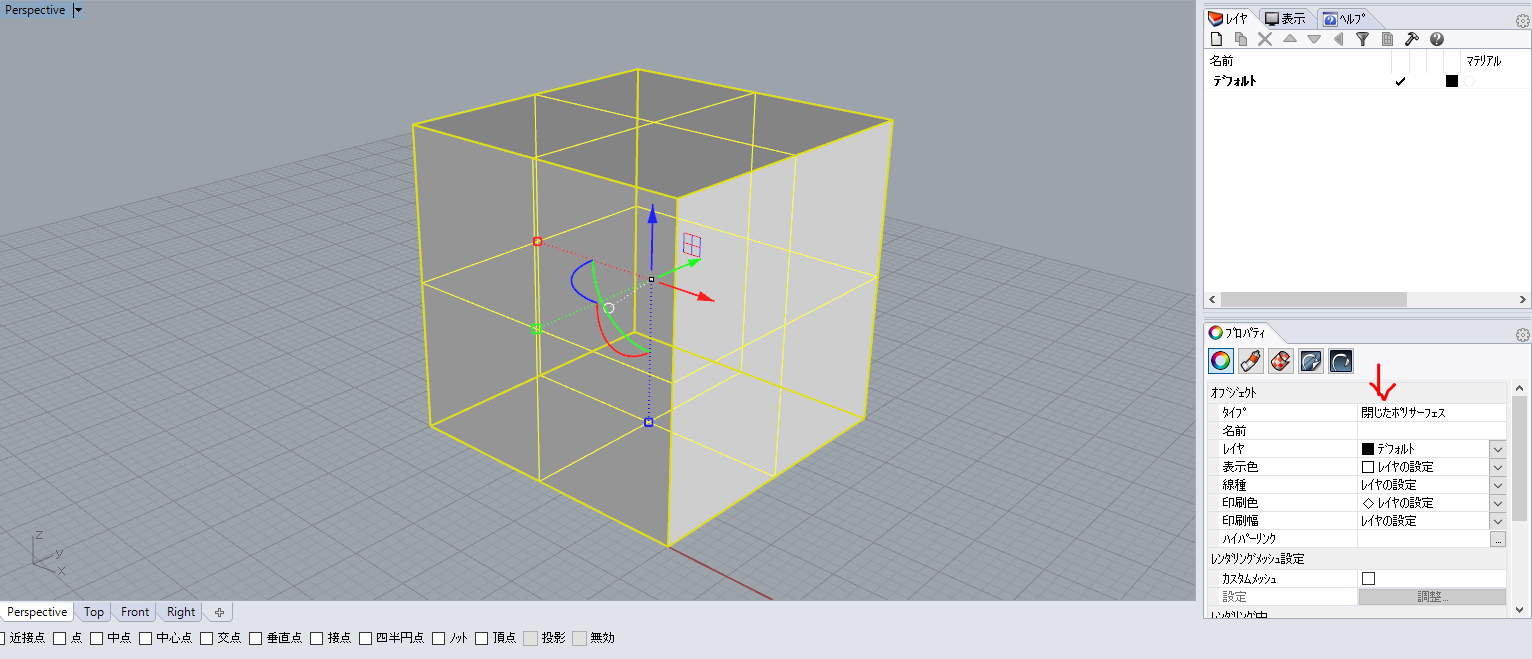Image resolution: width=1532 pixels, height=659 pixels.
Task: Open the Perspective viewport title dropdown arrow
Action: (x=79, y=10)
